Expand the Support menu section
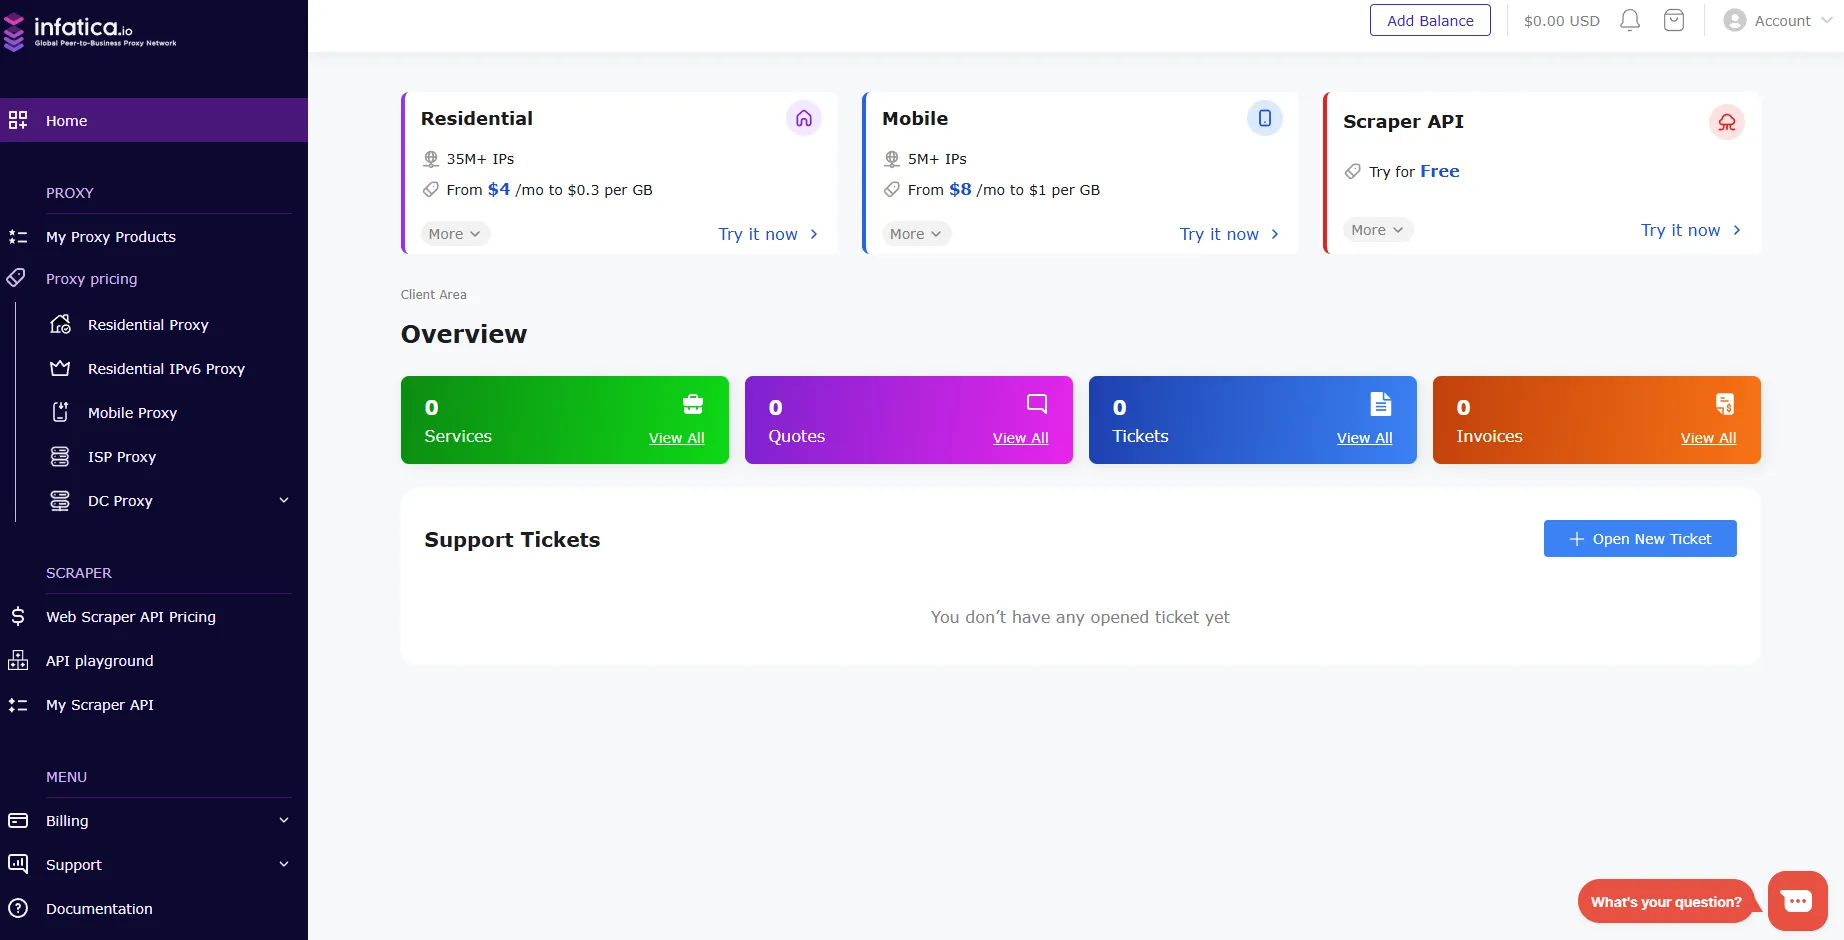This screenshot has width=1844, height=940. tap(284, 865)
